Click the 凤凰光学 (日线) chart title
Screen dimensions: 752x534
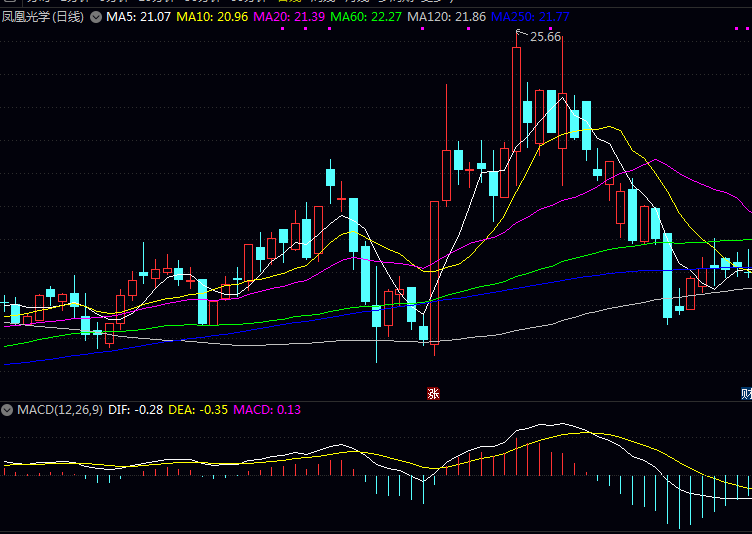click(43, 17)
